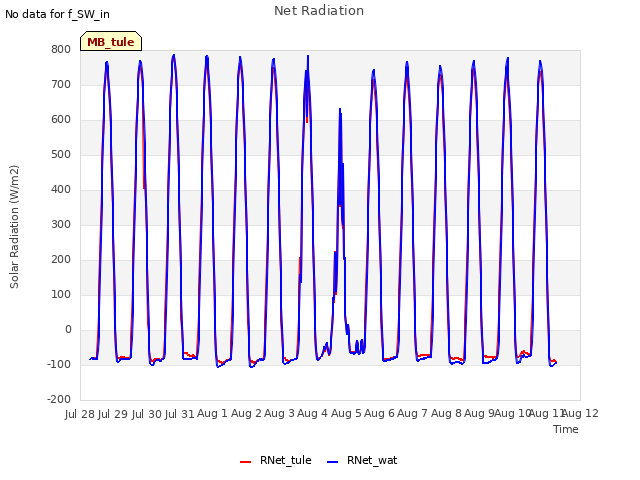
Task: Click the 800 y-axis label
Action: [61, 49]
